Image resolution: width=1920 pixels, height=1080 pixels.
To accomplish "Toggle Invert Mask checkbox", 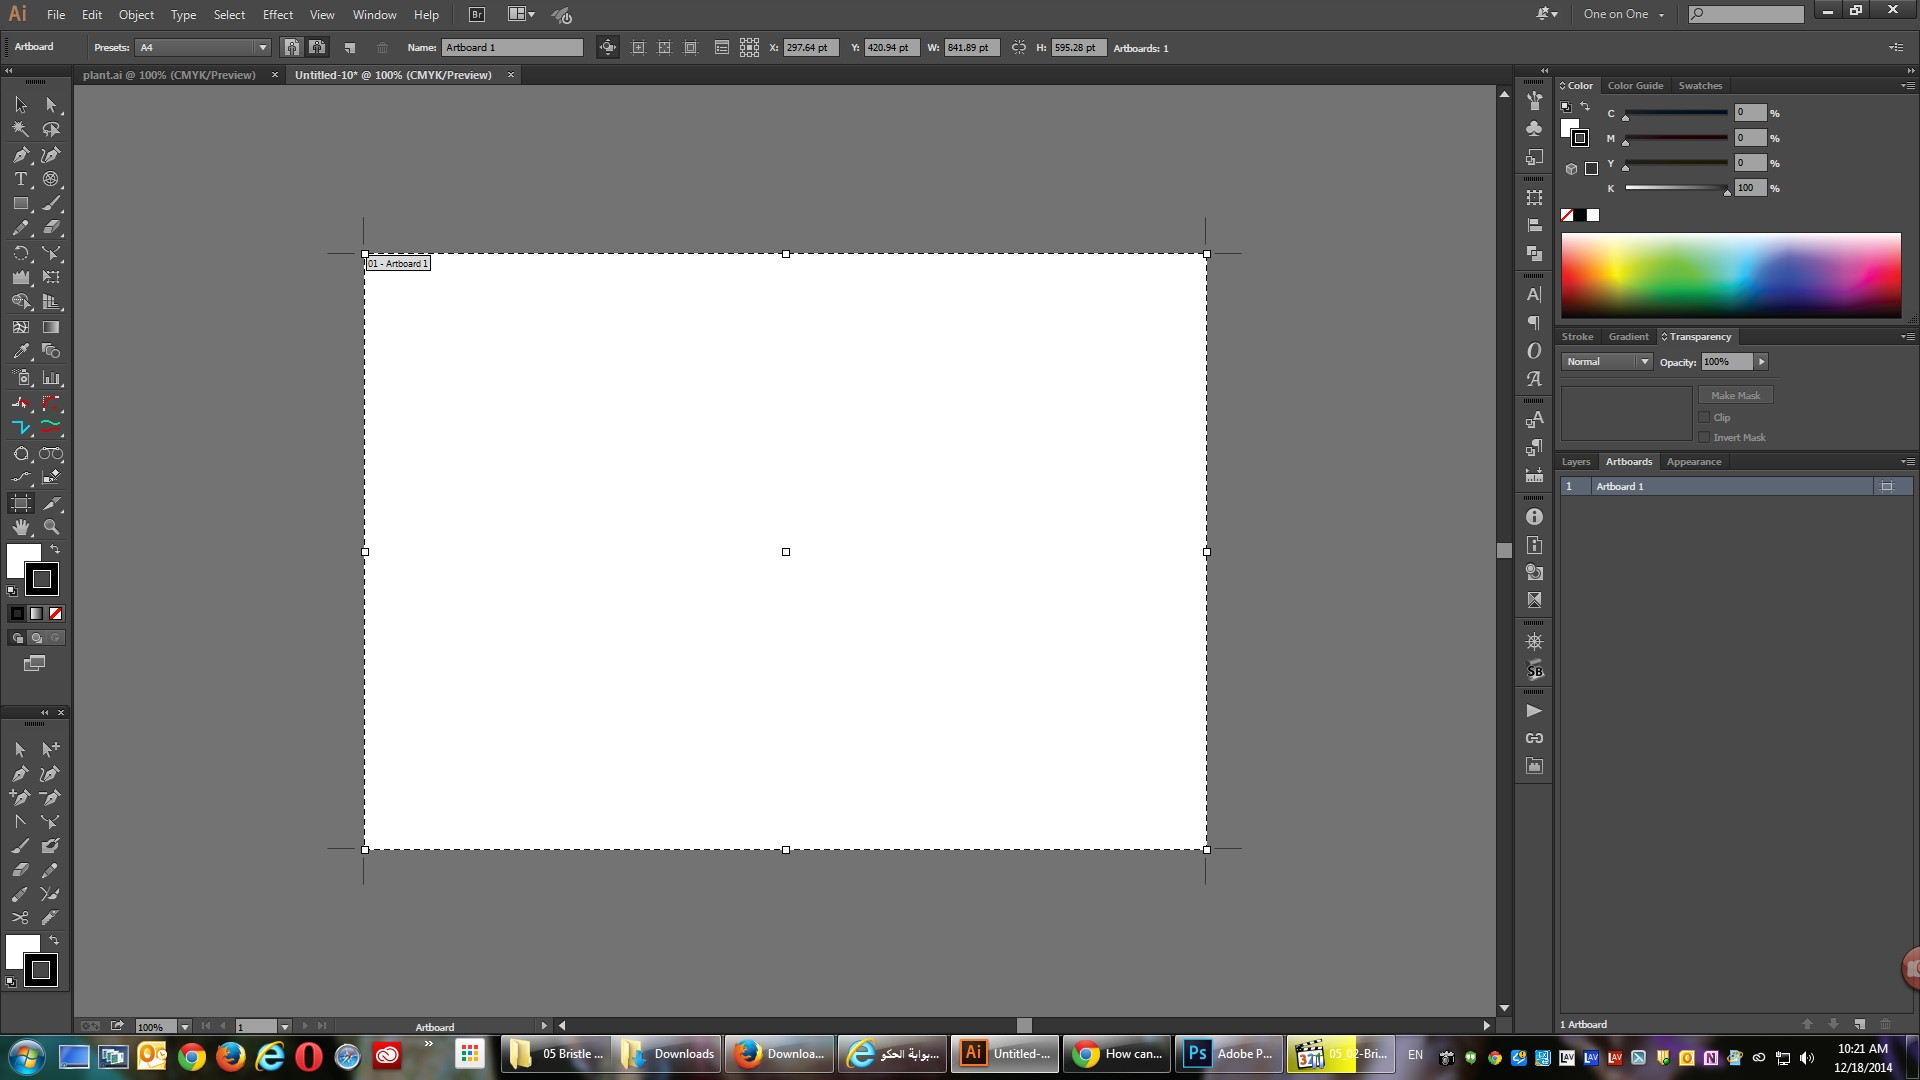I will (1704, 436).
